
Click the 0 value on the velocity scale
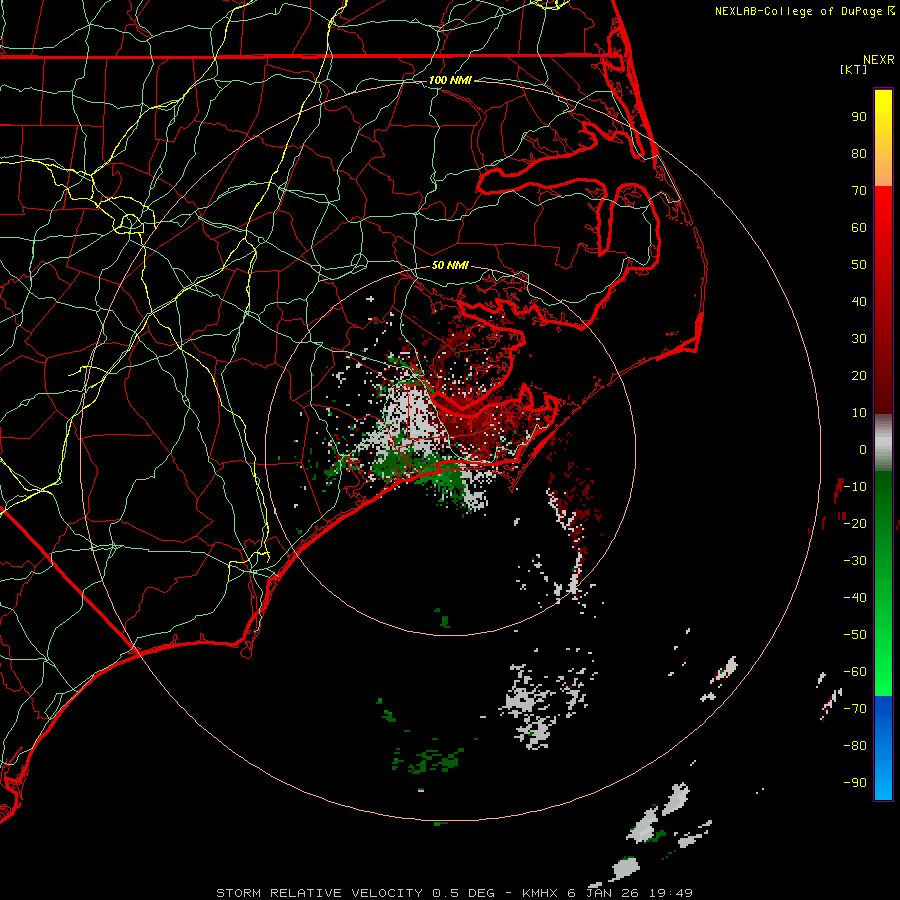863,450
